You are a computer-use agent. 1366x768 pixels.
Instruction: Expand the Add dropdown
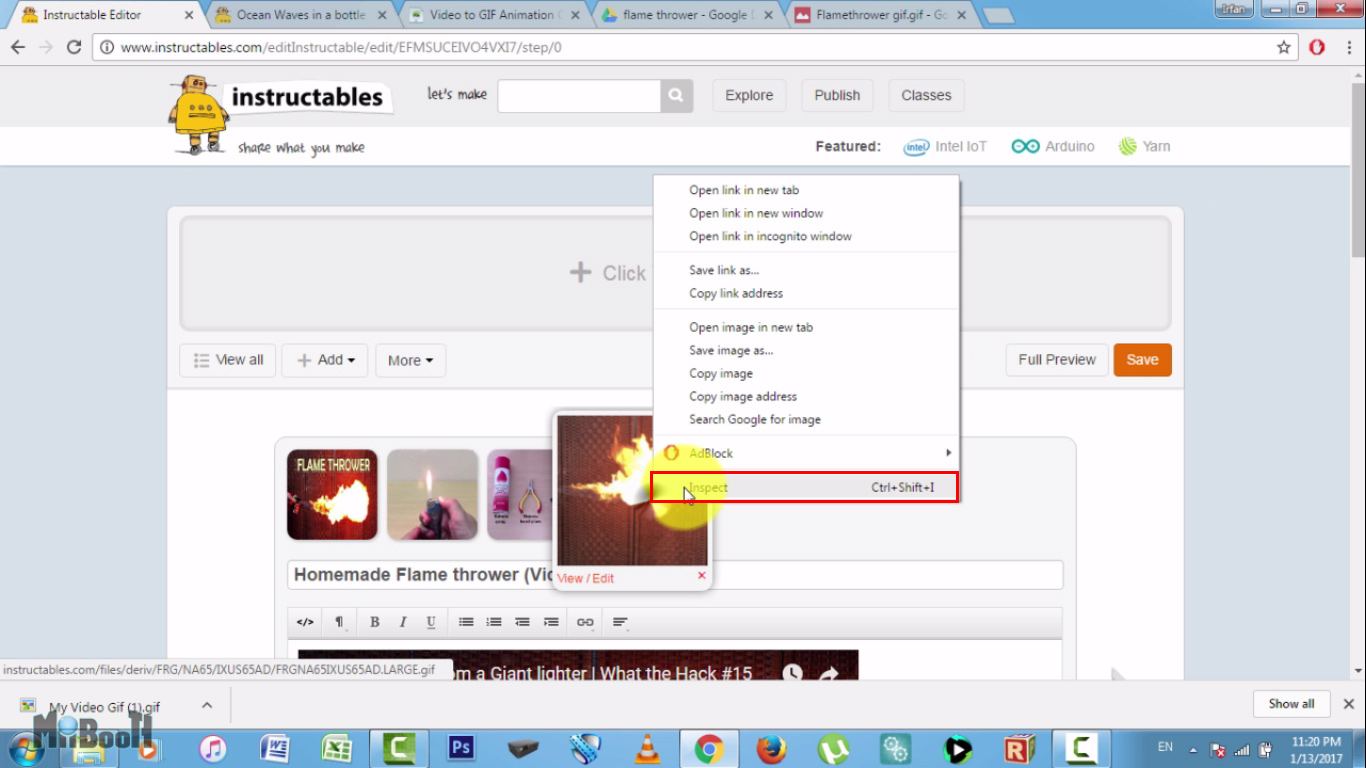point(325,360)
